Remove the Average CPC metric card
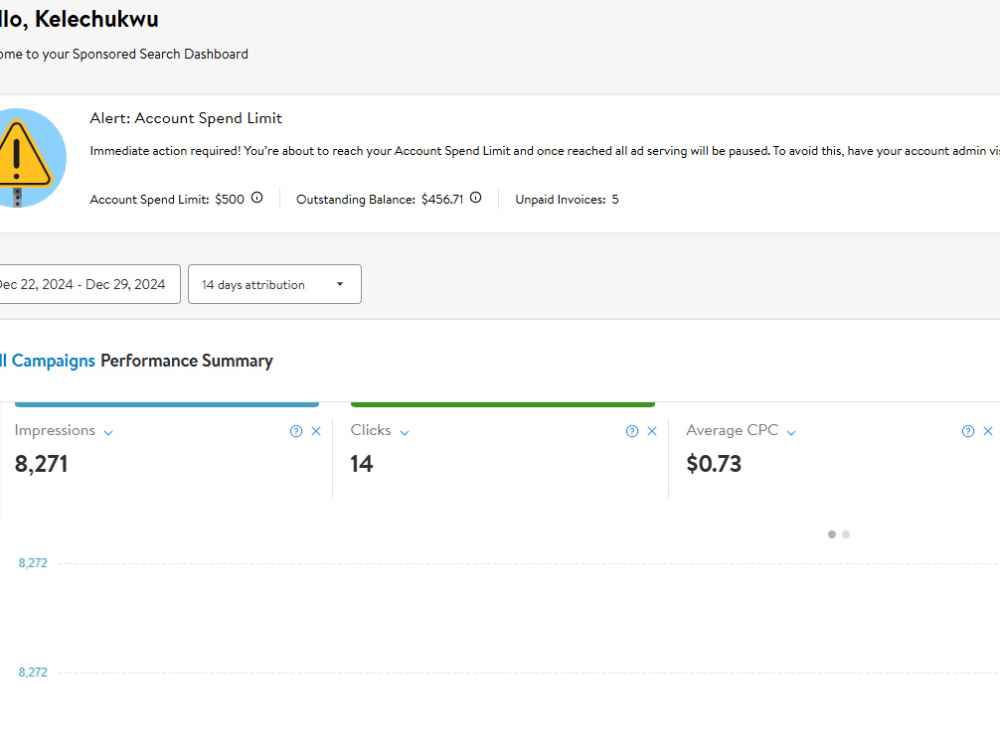The height and width of the screenshot is (750, 1000). [988, 431]
